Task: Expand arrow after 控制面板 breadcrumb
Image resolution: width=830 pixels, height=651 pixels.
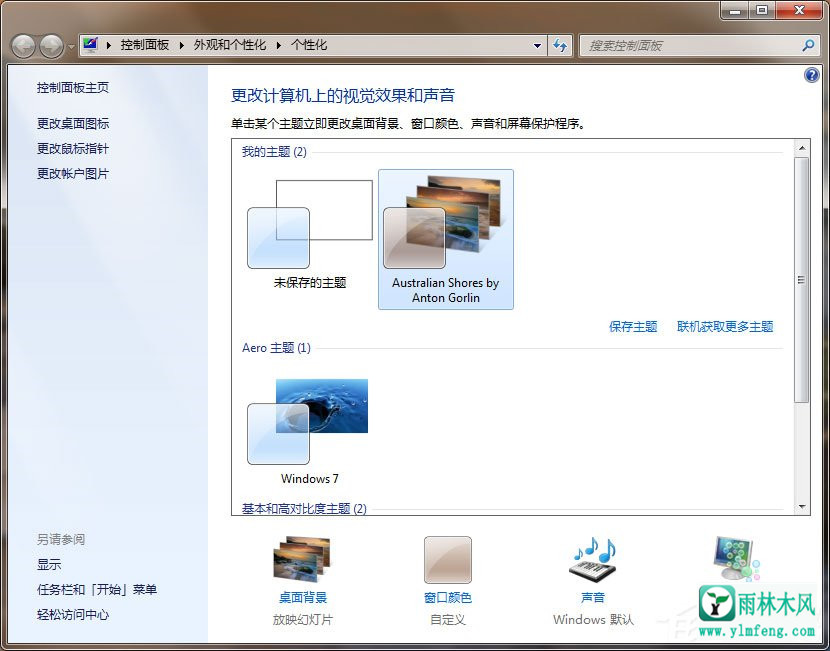Action: (x=181, y=46)
